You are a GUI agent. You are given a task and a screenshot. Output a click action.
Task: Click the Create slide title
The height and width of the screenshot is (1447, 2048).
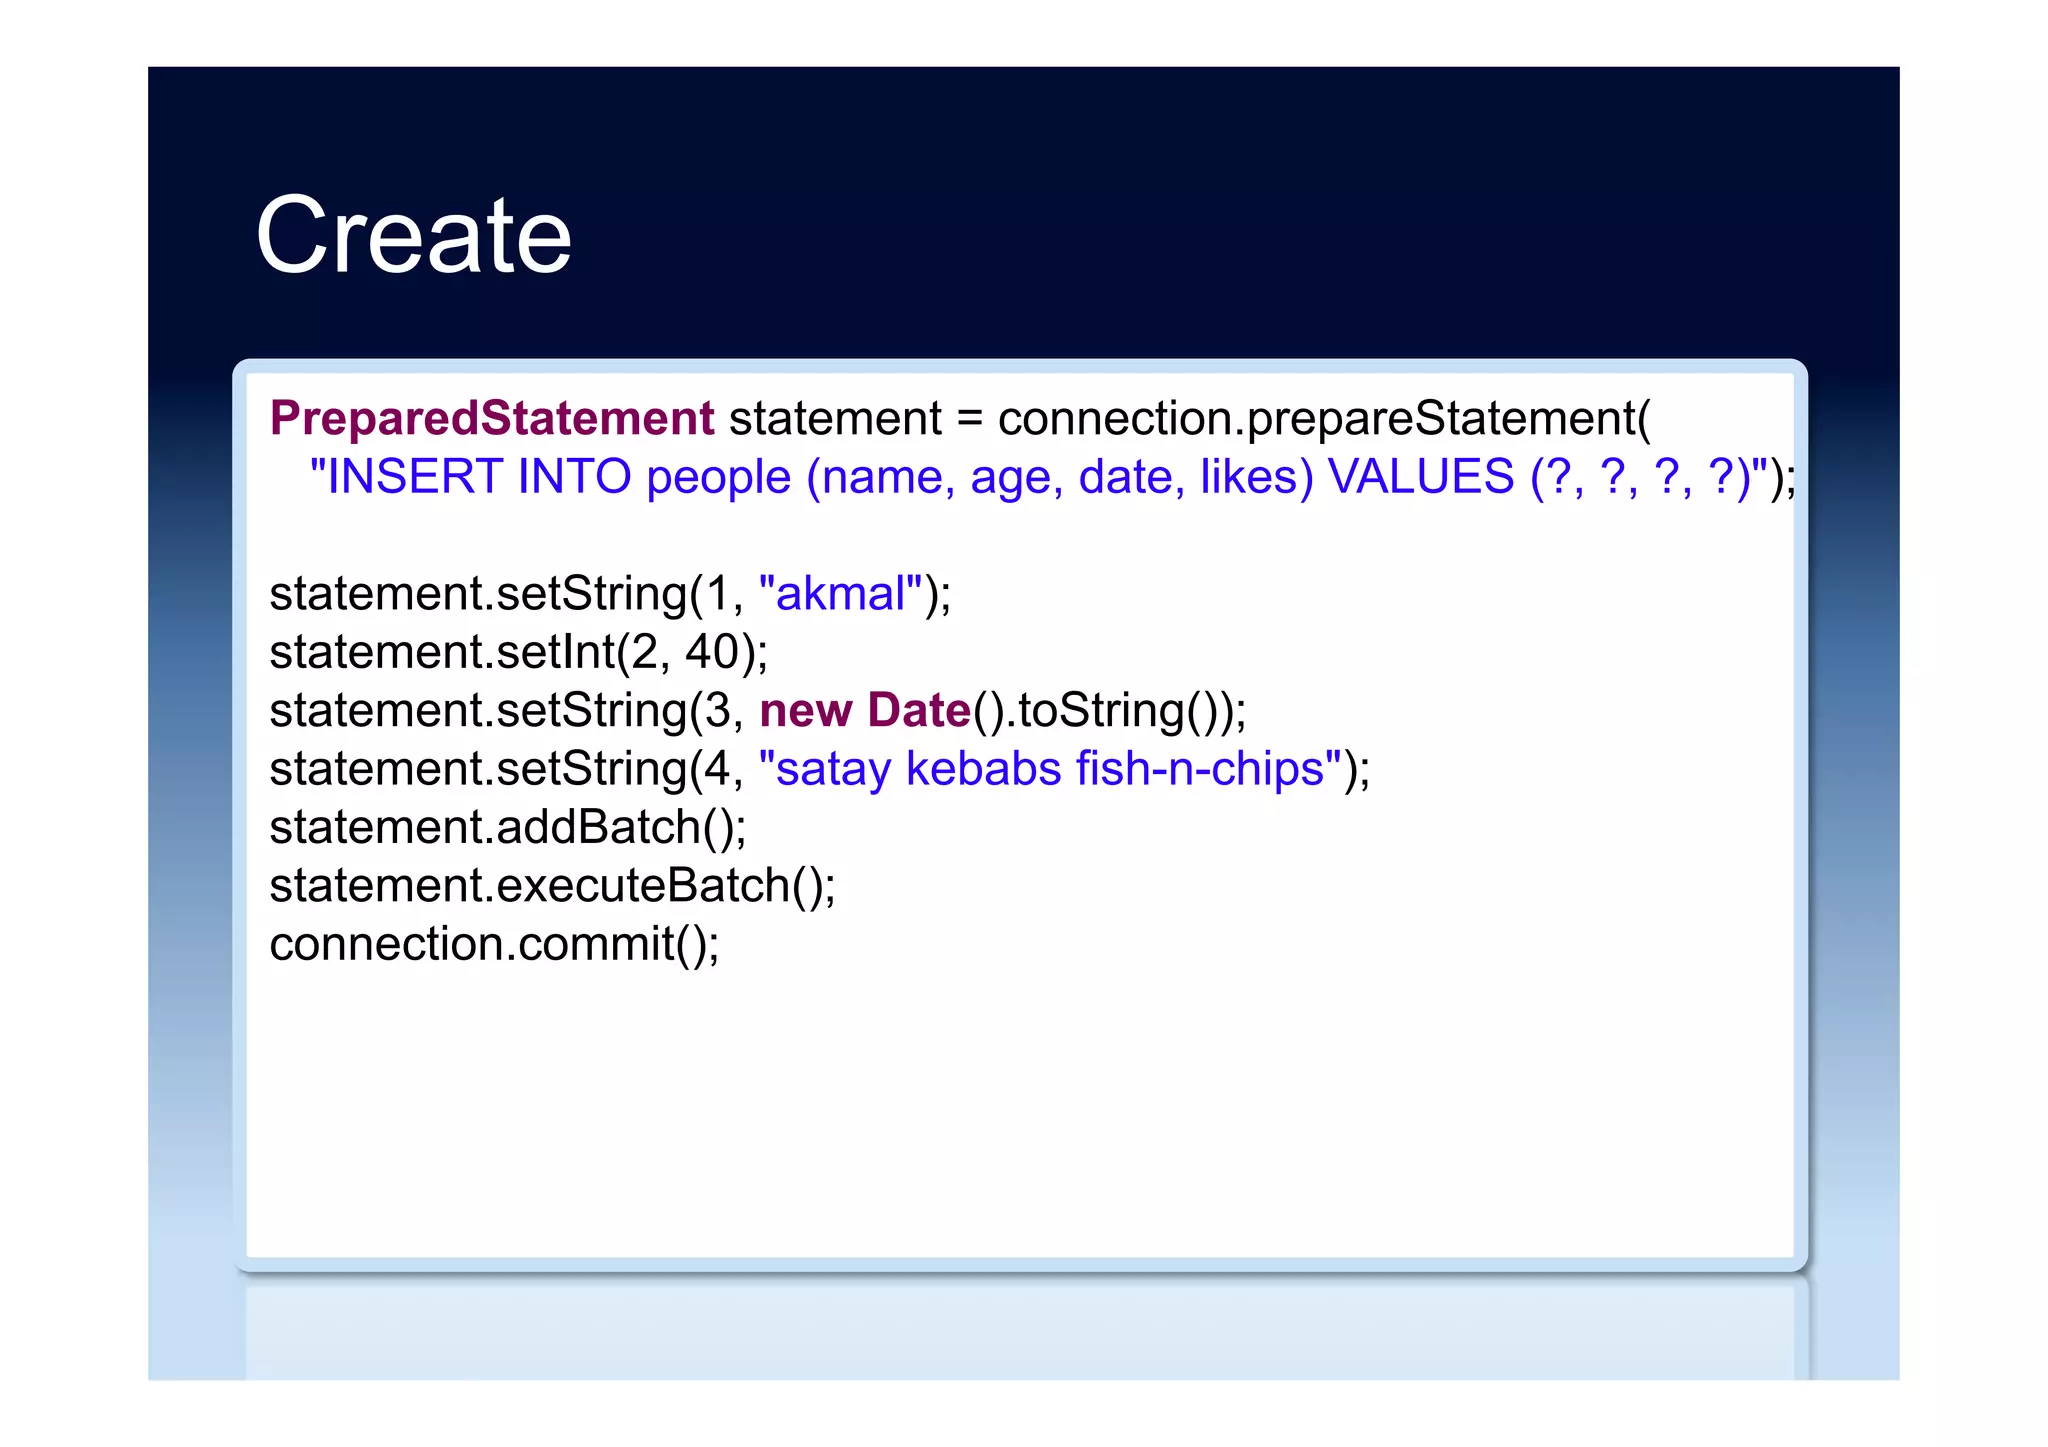(413, 236)
